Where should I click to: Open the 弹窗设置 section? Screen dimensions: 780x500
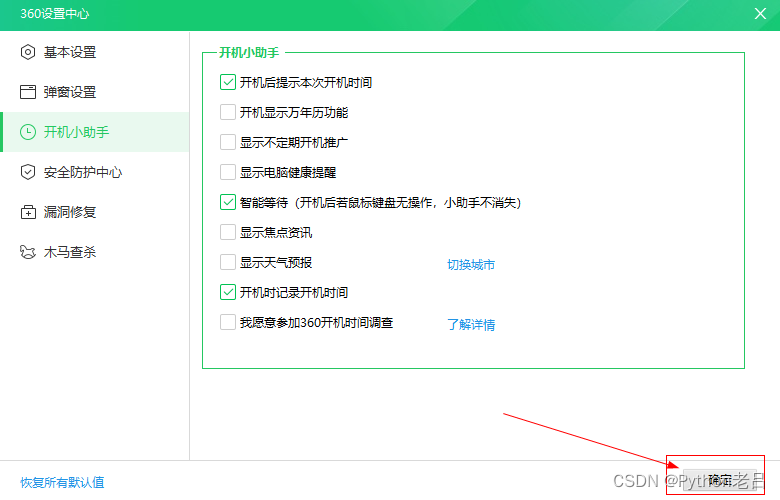click(95, 92)
